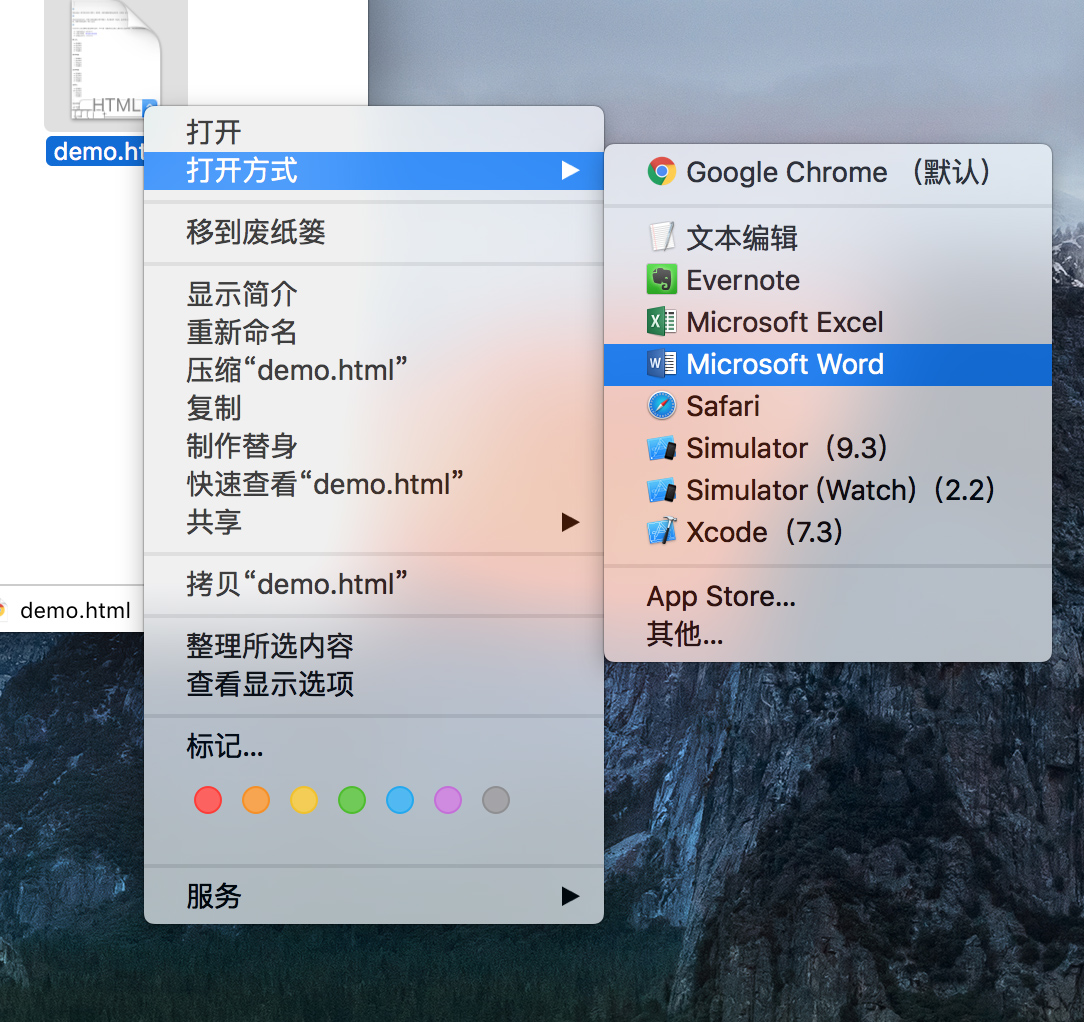Expand the 共享 submenu arrow
Image resolution: width=1084 pixels, height=1022 pixels.
click(x=570, y=522)
